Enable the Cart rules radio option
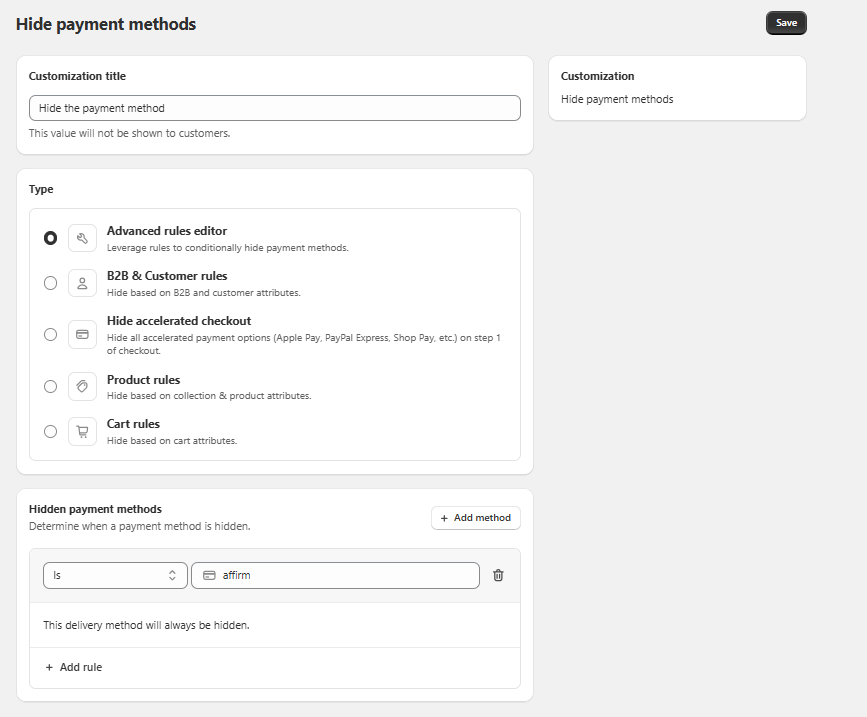Screen dimensions: 867x717 [50, 431]
